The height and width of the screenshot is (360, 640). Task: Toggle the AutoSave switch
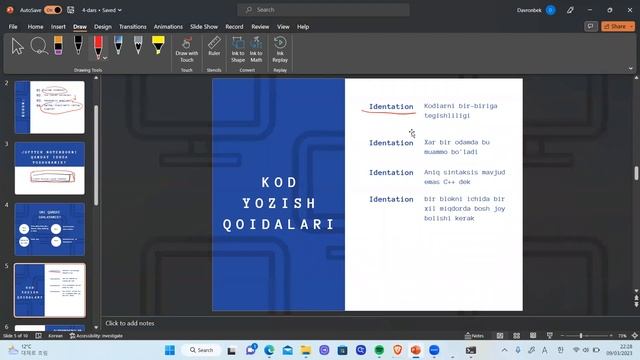pyautogui.click(x=53, y=10)
